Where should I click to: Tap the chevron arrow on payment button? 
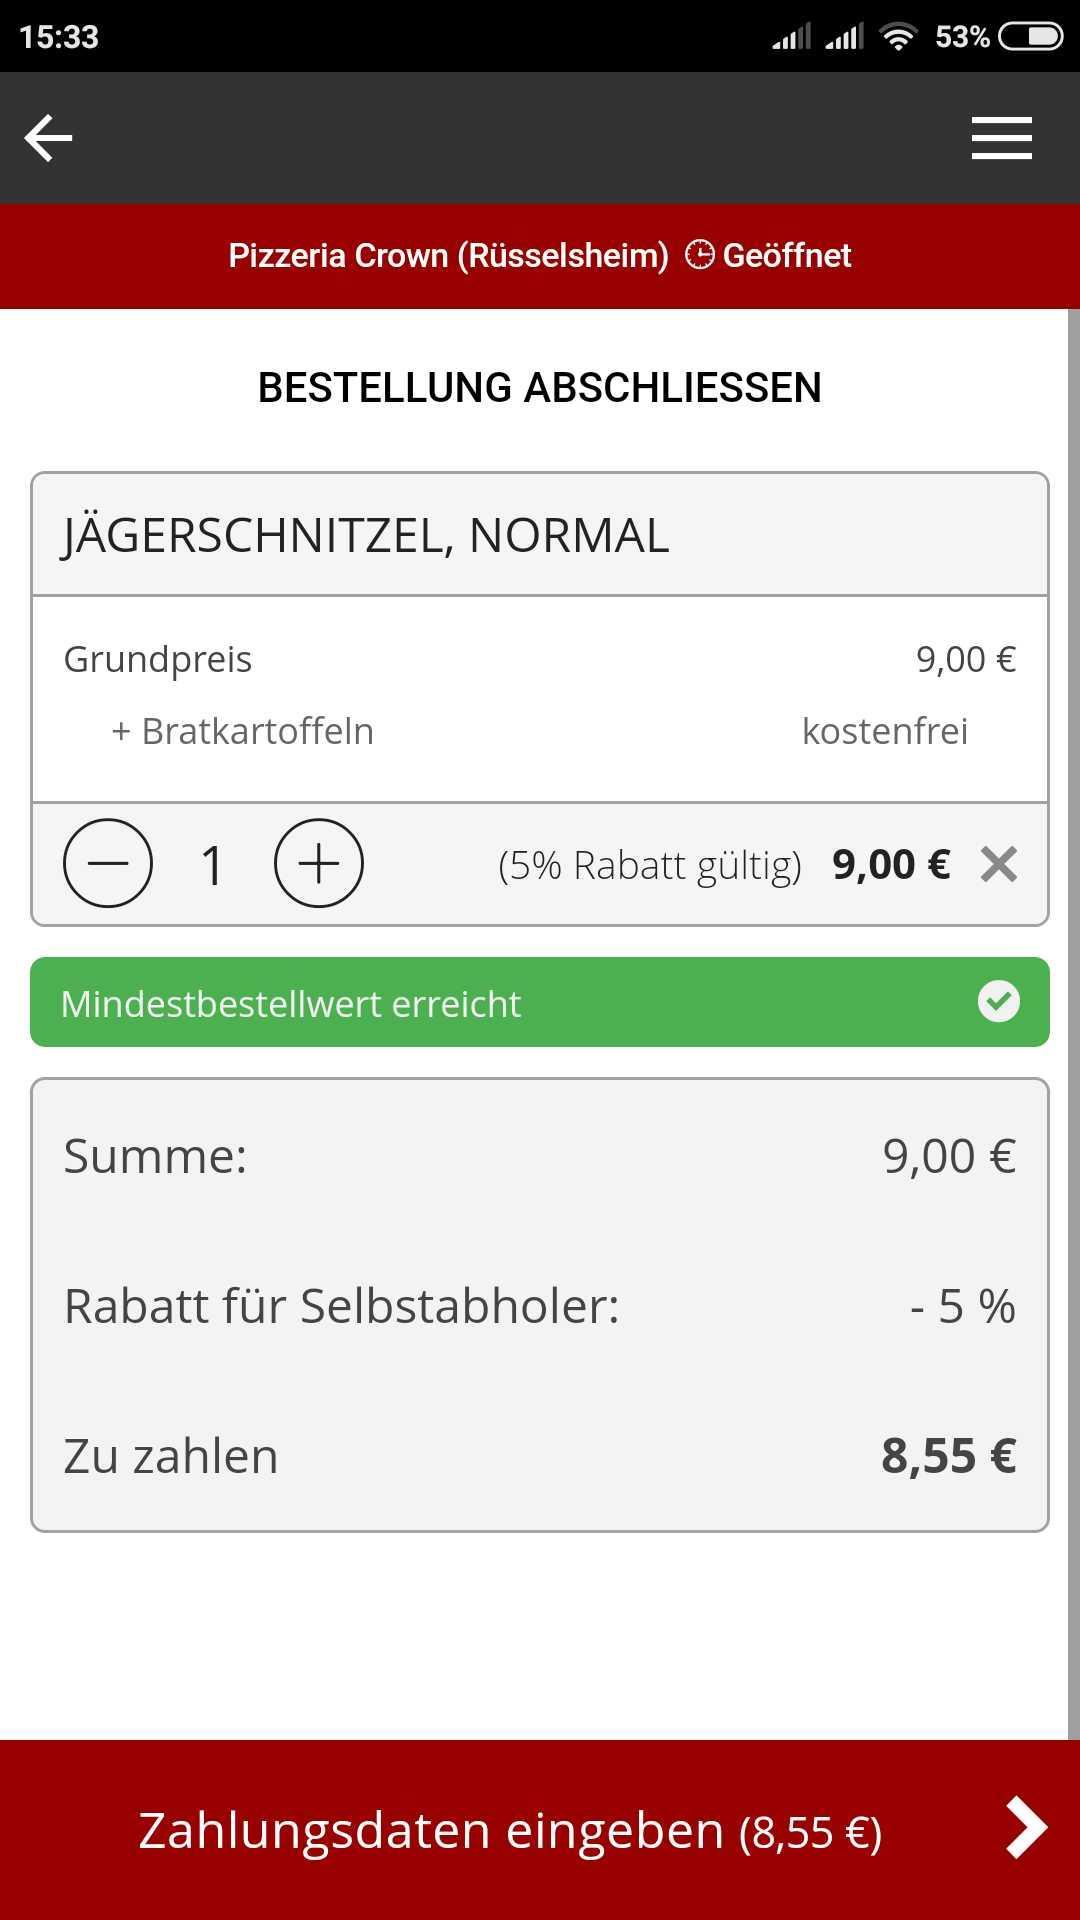1025,1828
